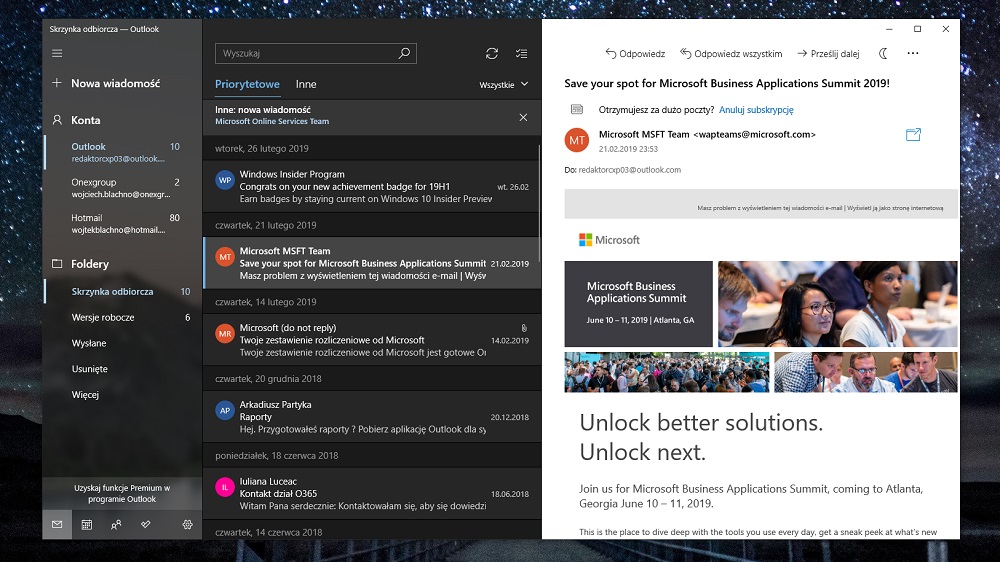This screenshot has height=562, width=1000.
Task: Click the IL avatar of Iuliana Luceac
Action: (225, 487)
